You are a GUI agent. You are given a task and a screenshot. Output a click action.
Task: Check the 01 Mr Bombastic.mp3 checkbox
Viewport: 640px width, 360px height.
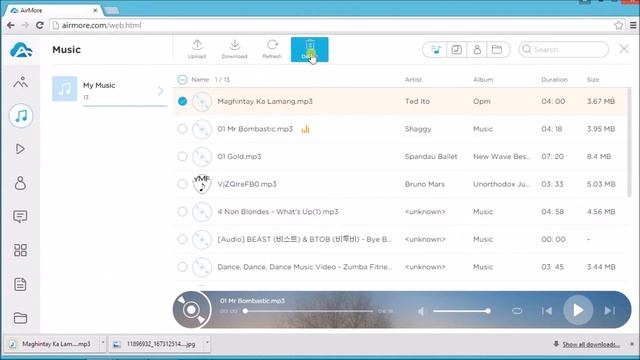point(182,129)
